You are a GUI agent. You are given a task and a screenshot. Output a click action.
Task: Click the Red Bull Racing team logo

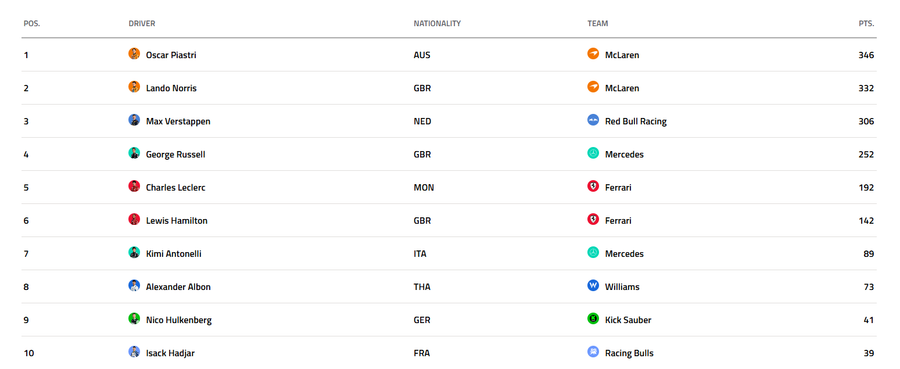coord(593,121)
